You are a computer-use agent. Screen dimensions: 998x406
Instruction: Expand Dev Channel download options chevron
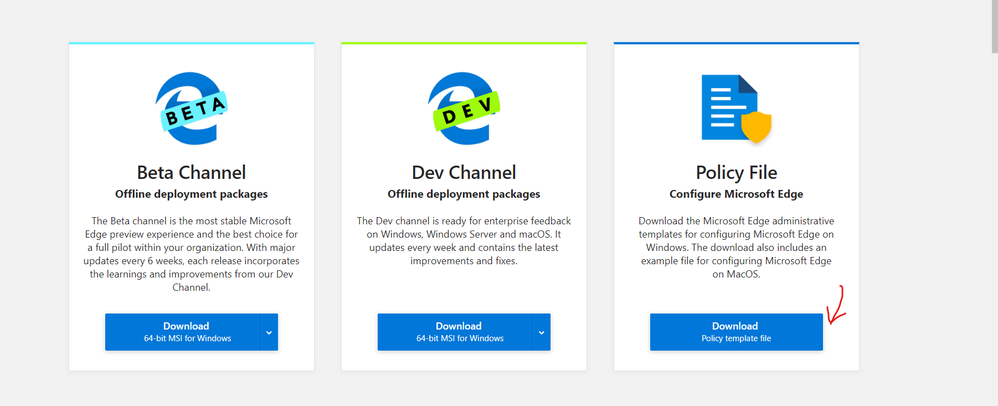coord(542,332)
